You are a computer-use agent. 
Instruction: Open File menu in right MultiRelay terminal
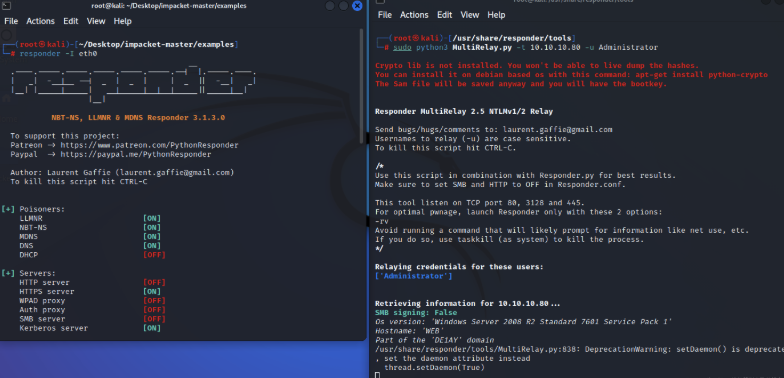[384, 15]
